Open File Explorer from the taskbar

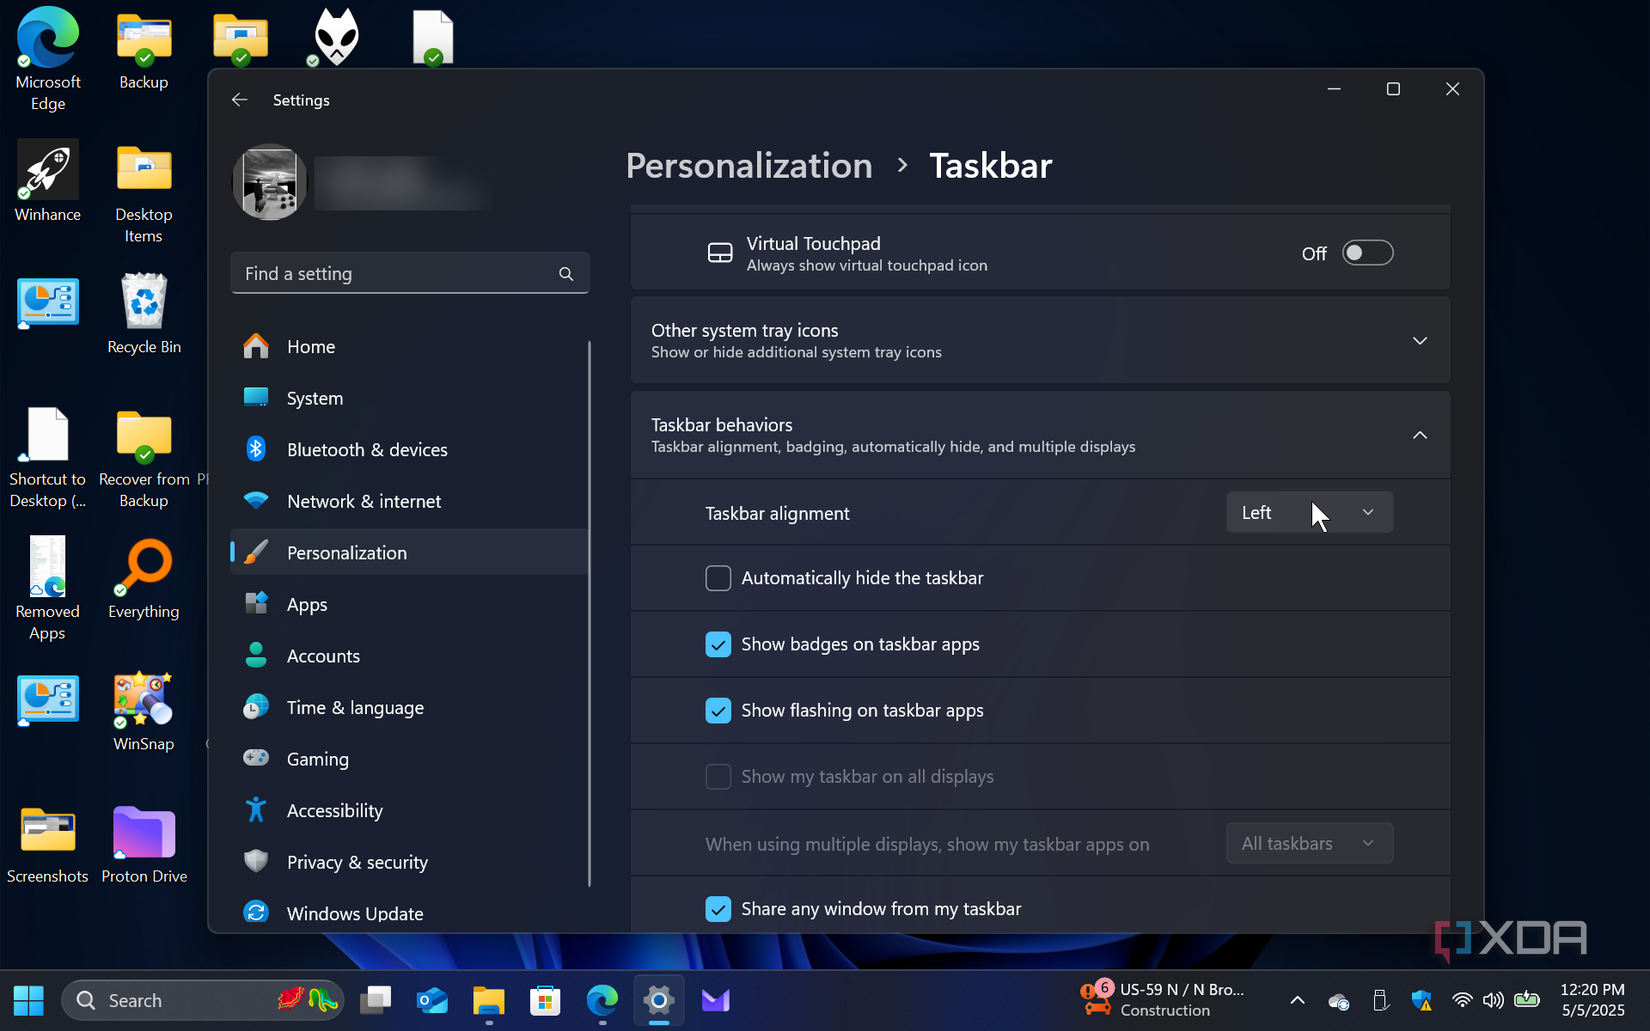(x=489, y=1000)
